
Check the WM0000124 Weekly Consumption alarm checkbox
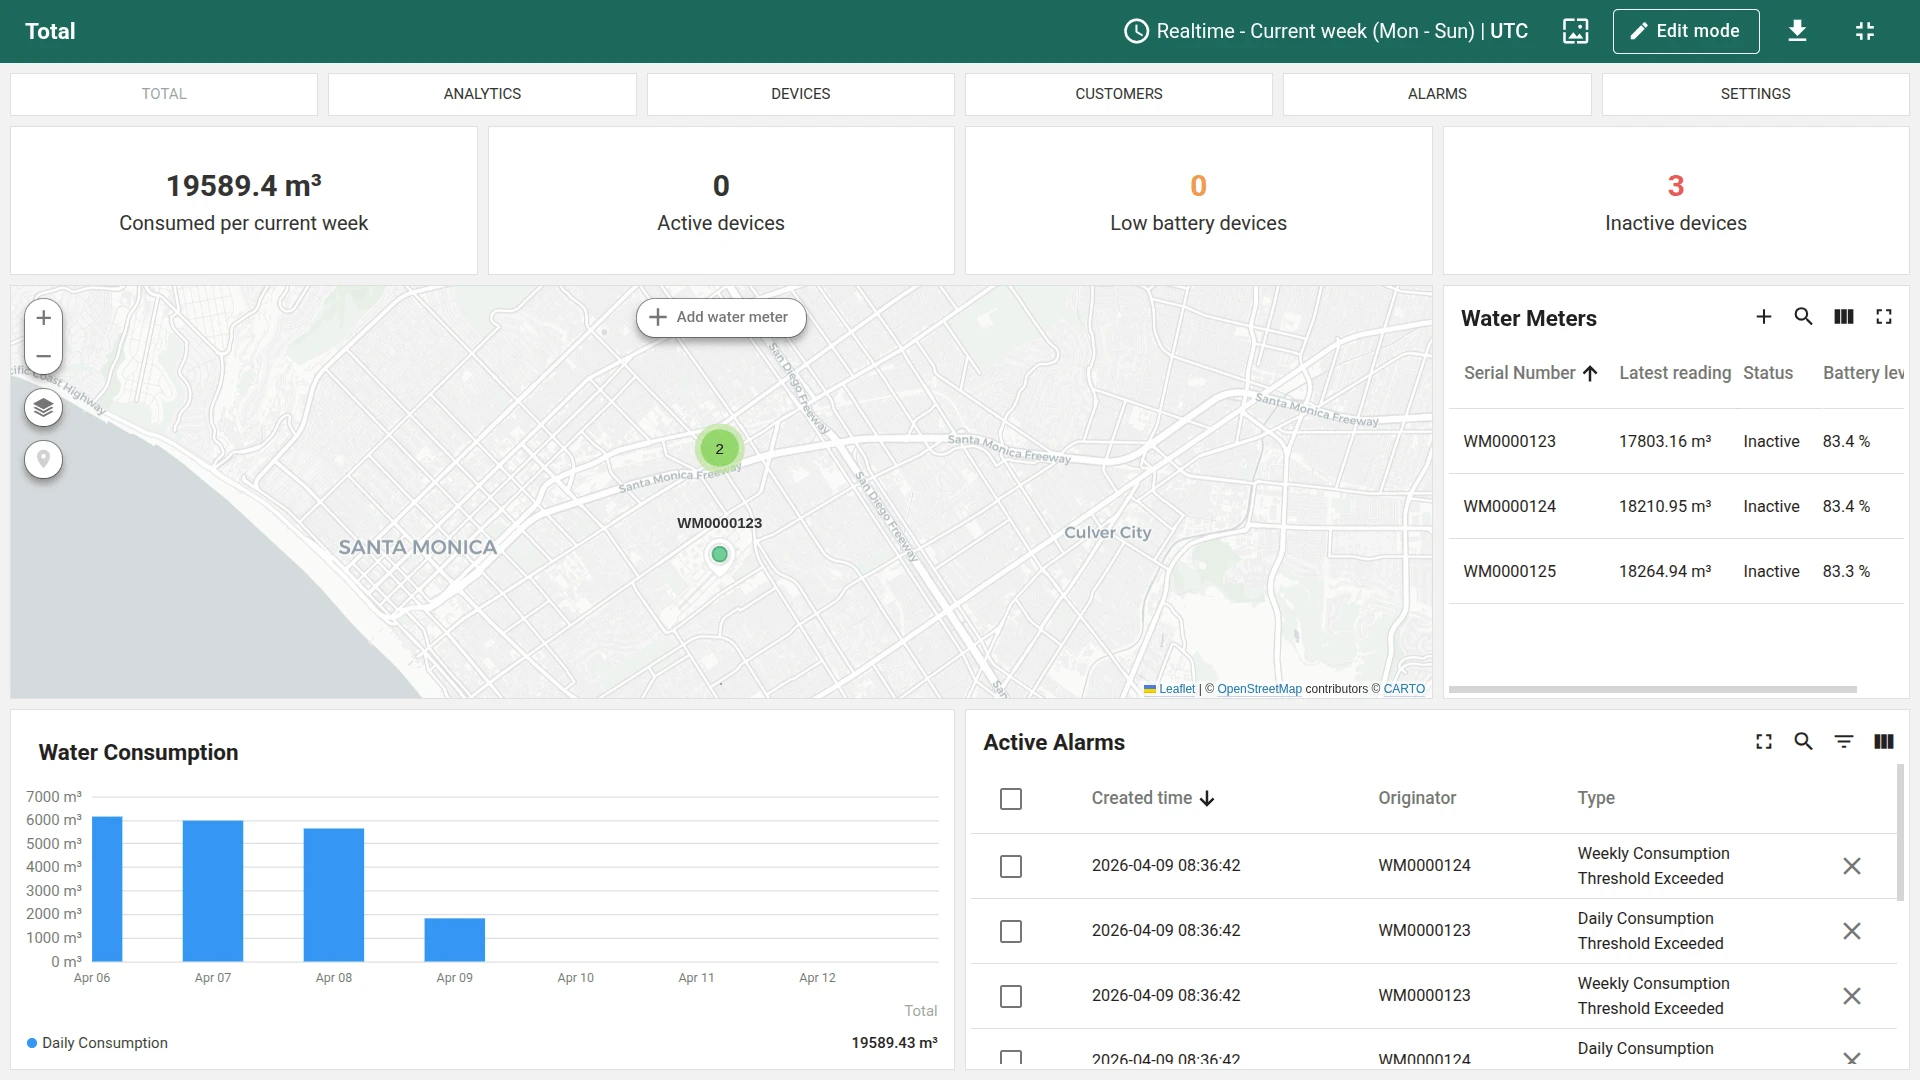(1011, 866)
